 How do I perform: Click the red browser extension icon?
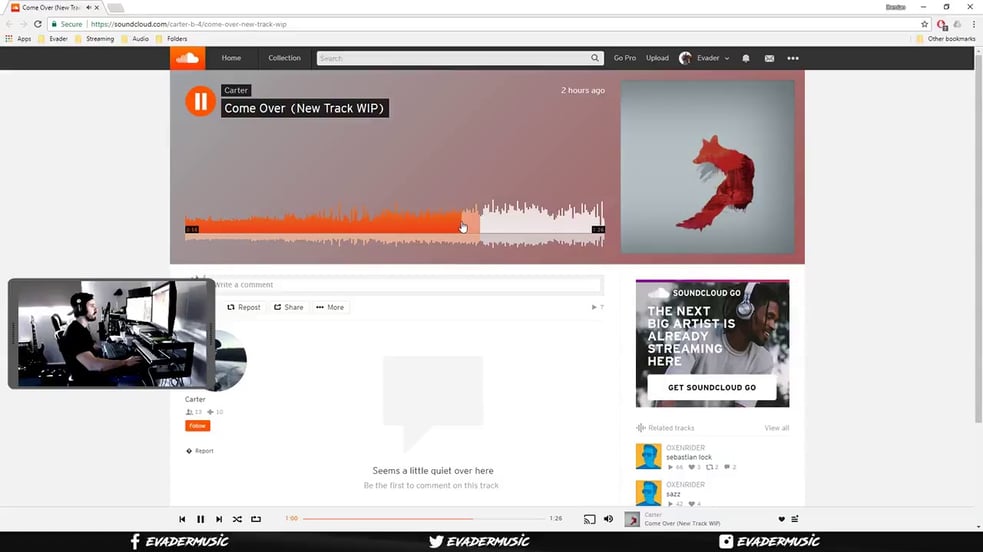pyautogui.click(x=942, y=24)
